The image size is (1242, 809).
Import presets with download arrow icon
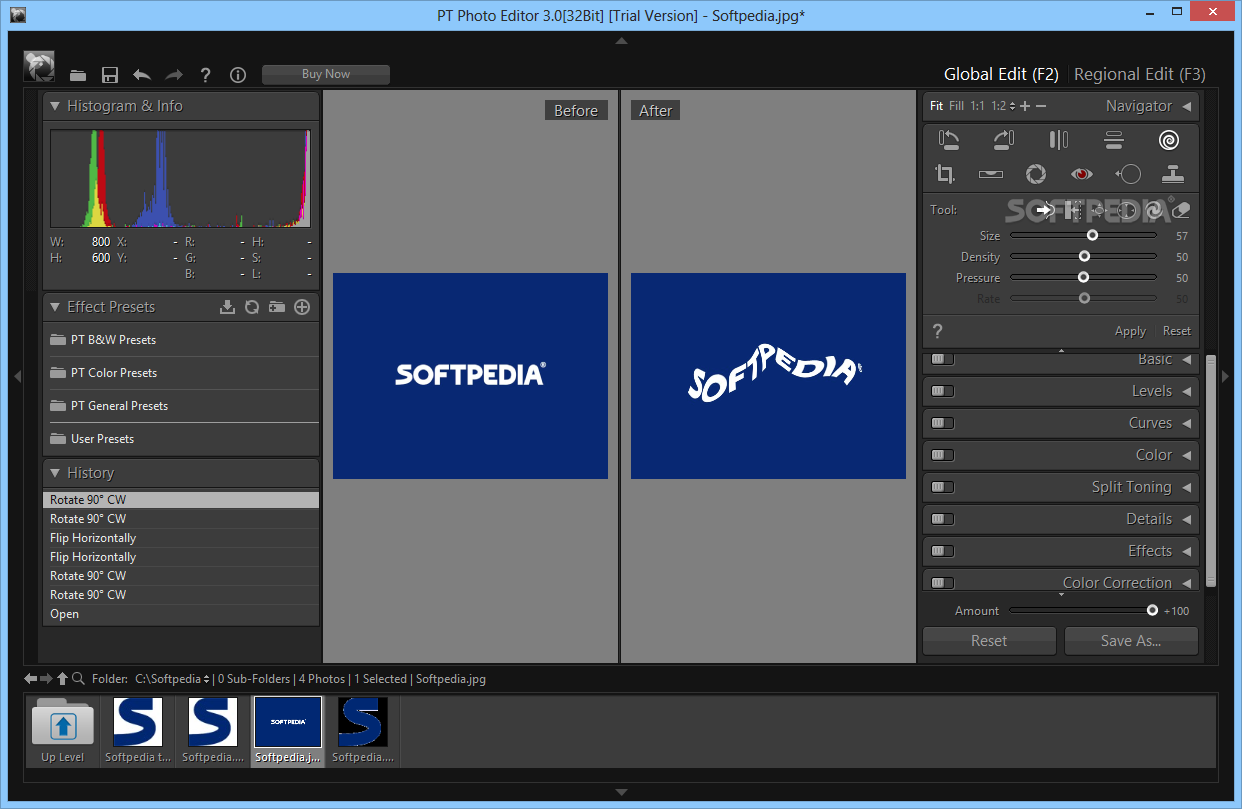227,307
